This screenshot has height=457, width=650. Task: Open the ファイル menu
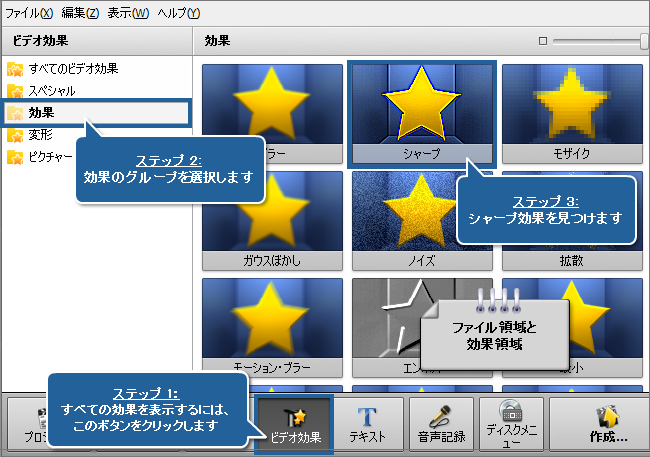pyautogui.click(x=29, y=13)
